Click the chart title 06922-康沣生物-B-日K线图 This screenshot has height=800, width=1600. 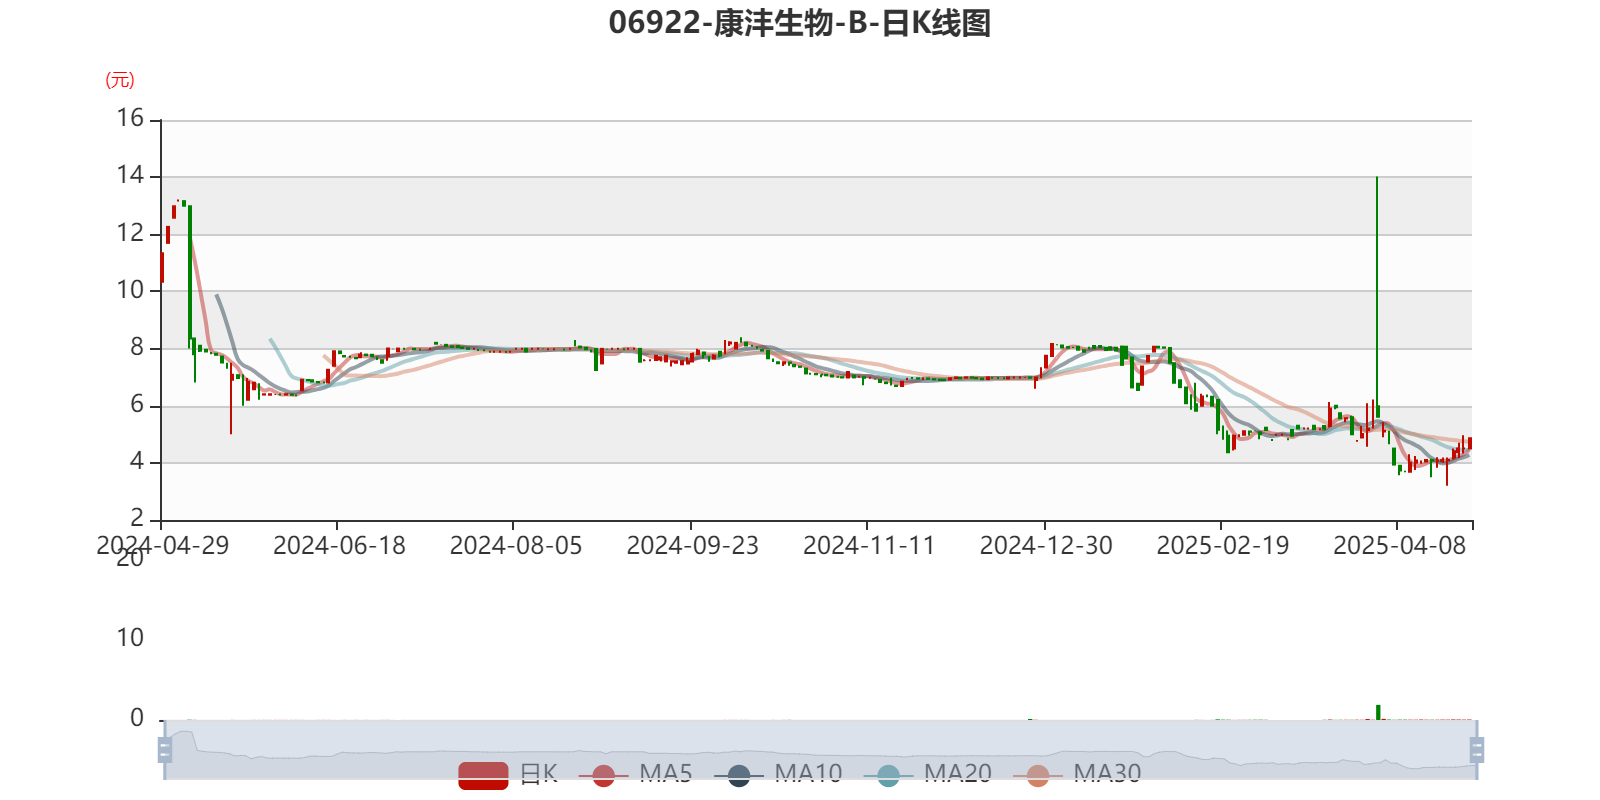click(x=800, y=23)
